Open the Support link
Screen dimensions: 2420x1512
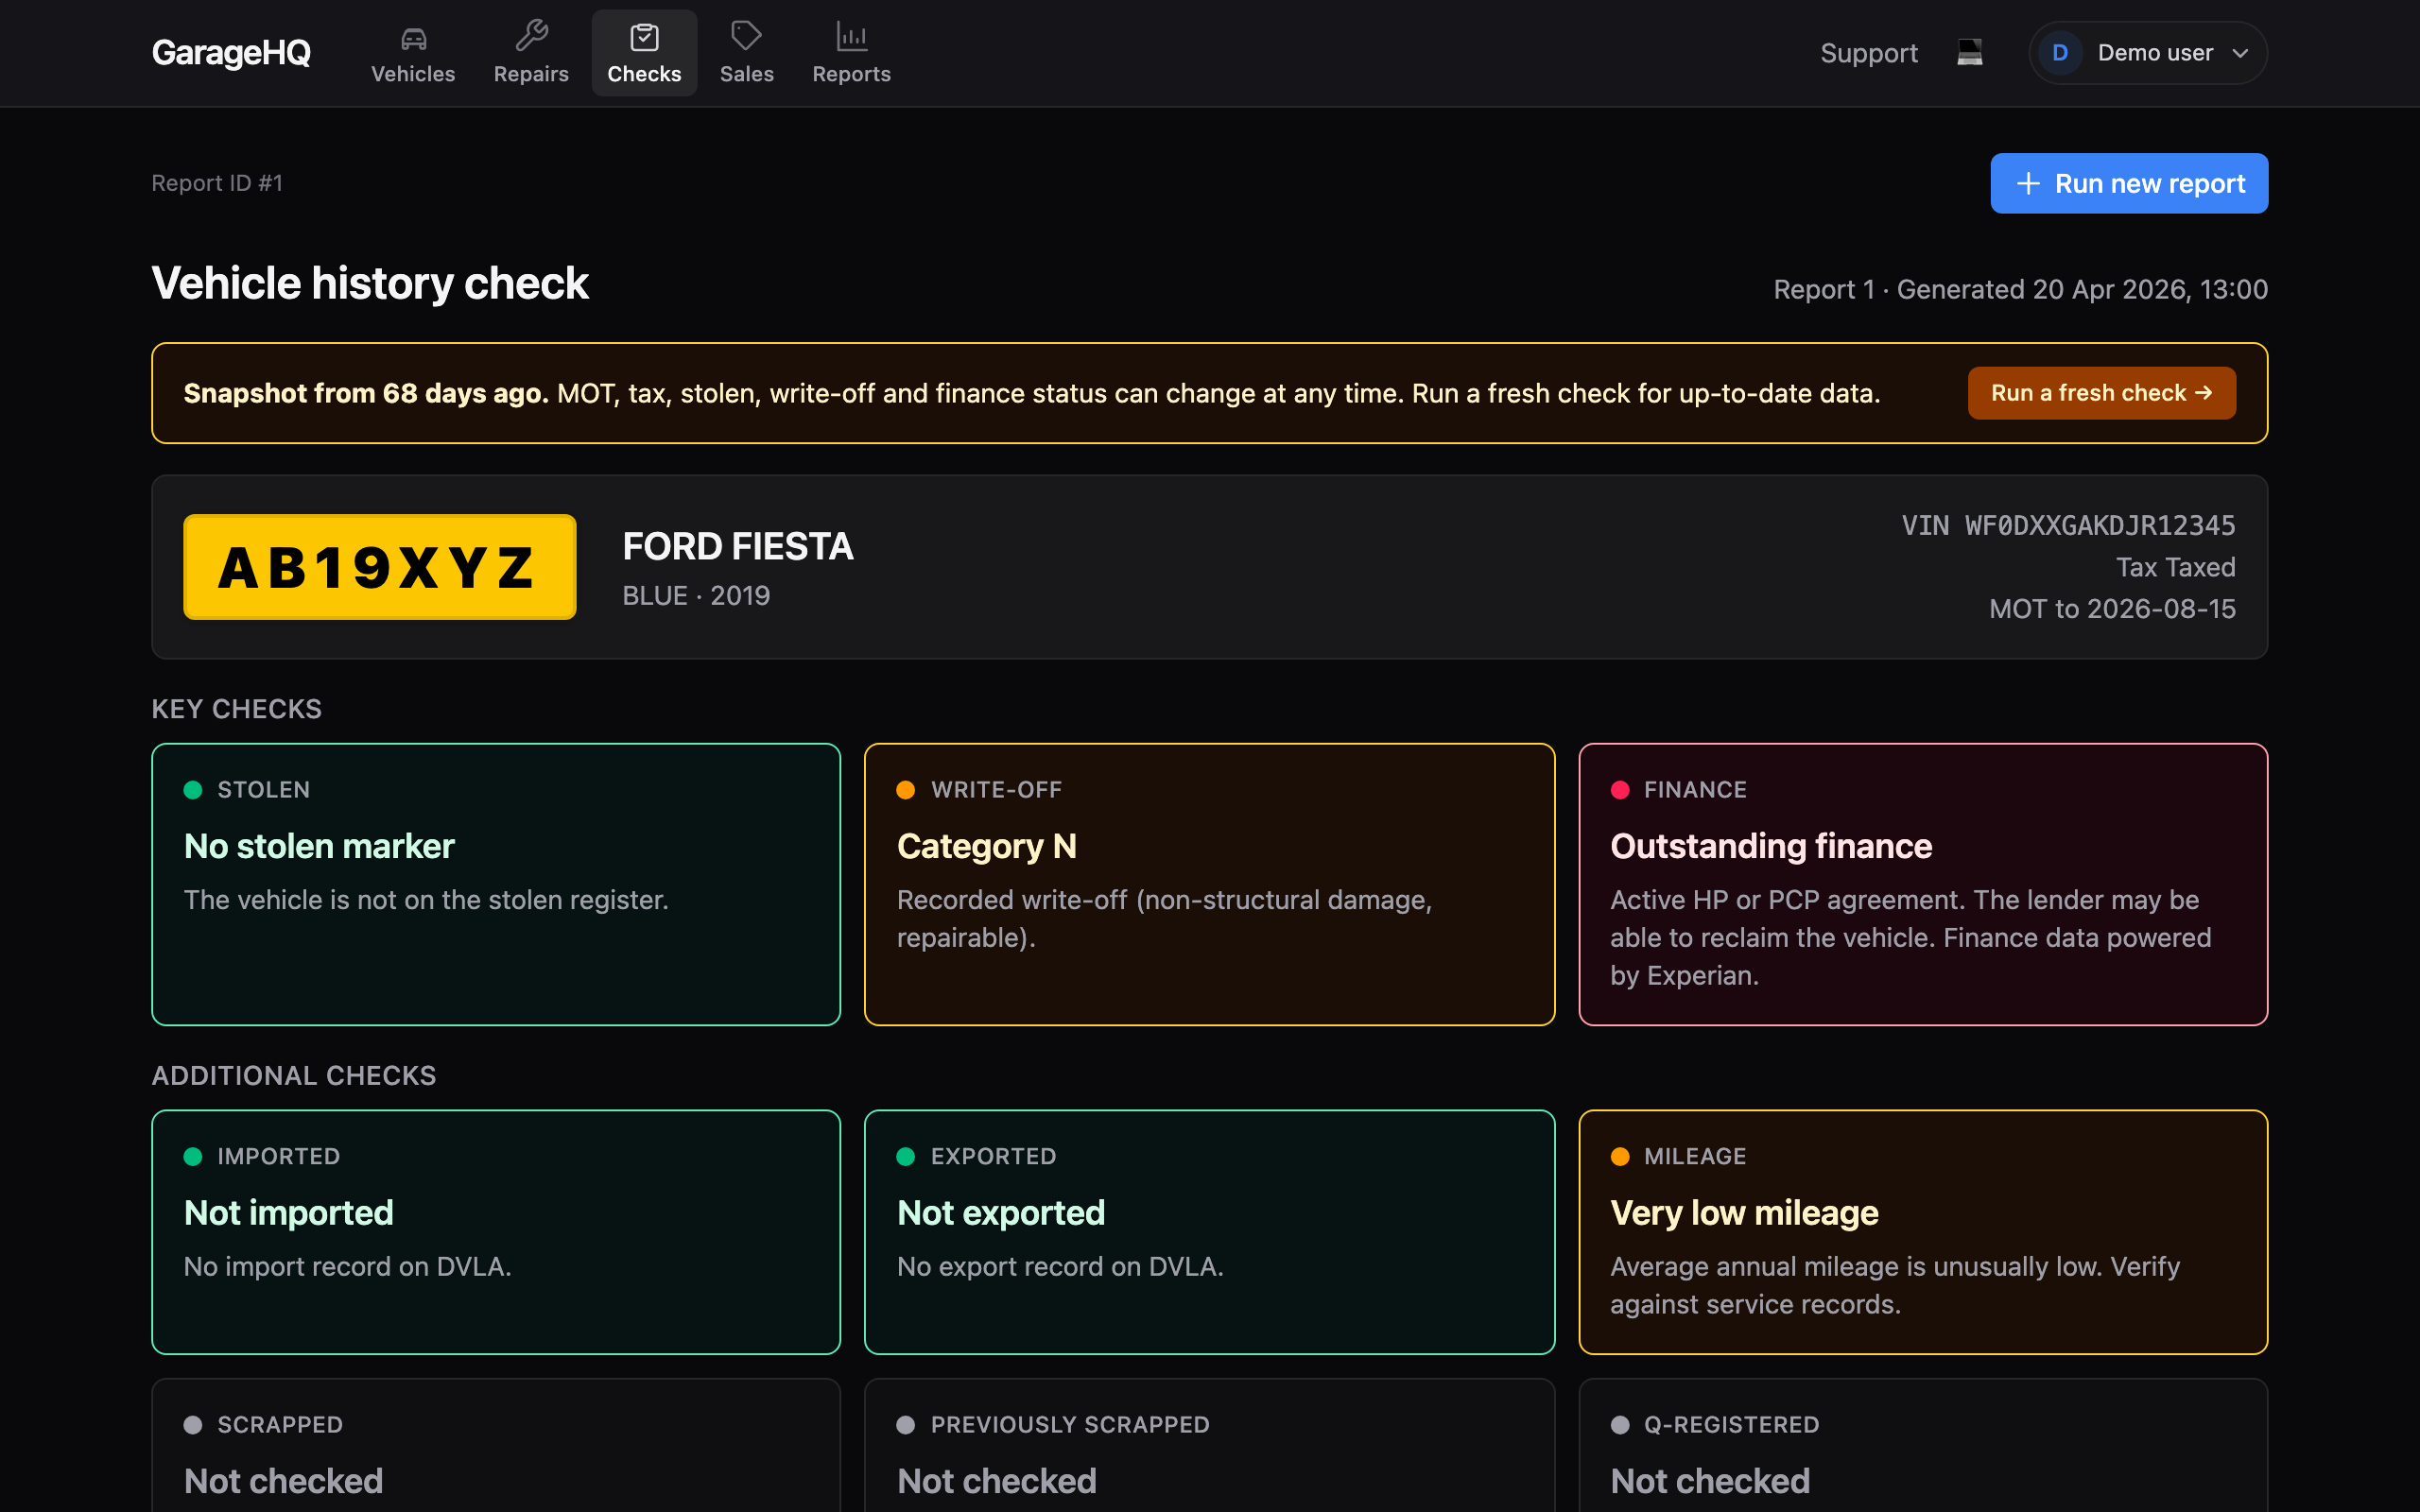pyautogui.click(x=1868, y=53)
